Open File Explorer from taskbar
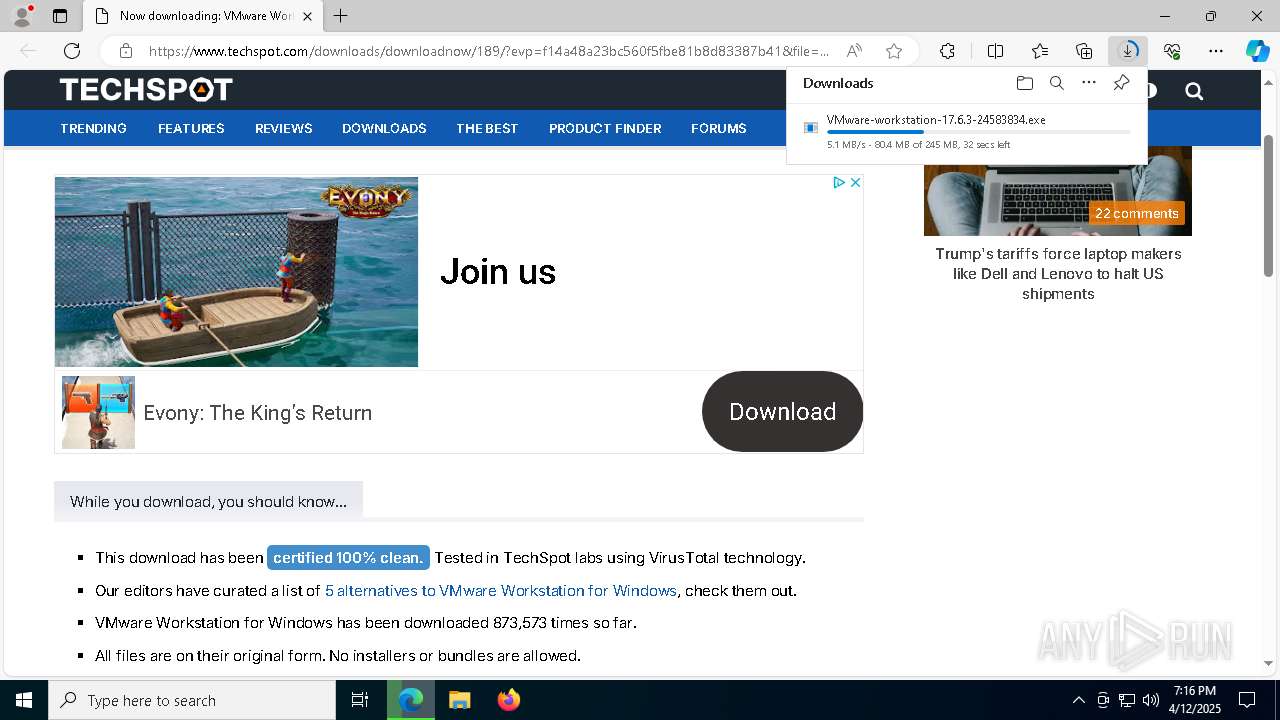Screen dimensions: 1280x720 coord(459,700)
